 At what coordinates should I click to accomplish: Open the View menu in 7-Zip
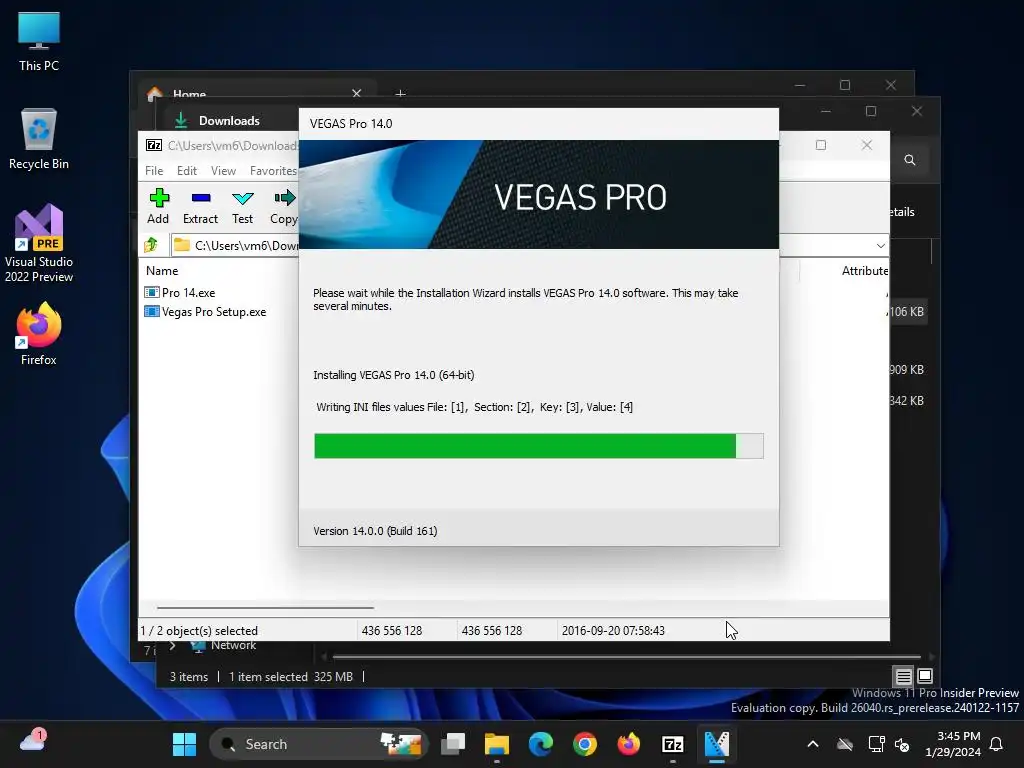click(223, 170)
